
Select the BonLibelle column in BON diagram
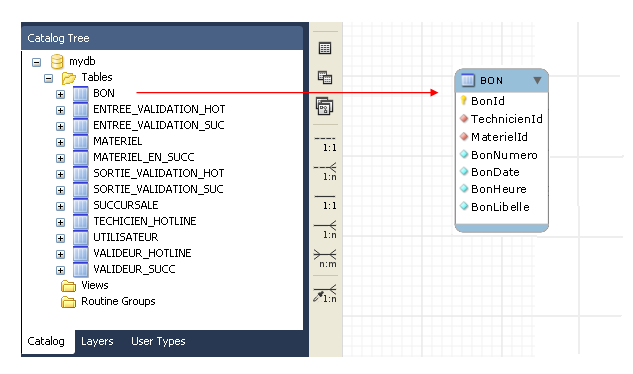tap(501, 207)
